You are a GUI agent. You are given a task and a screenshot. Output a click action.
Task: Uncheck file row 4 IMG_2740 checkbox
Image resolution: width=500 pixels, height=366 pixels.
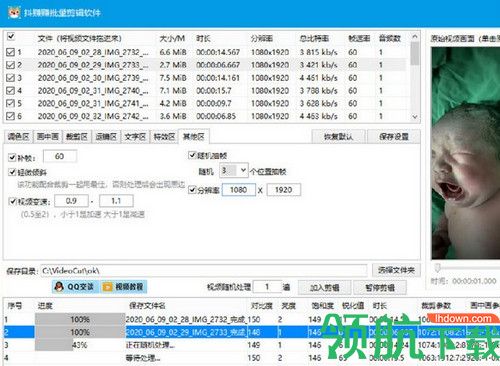[x=10, y=90]
